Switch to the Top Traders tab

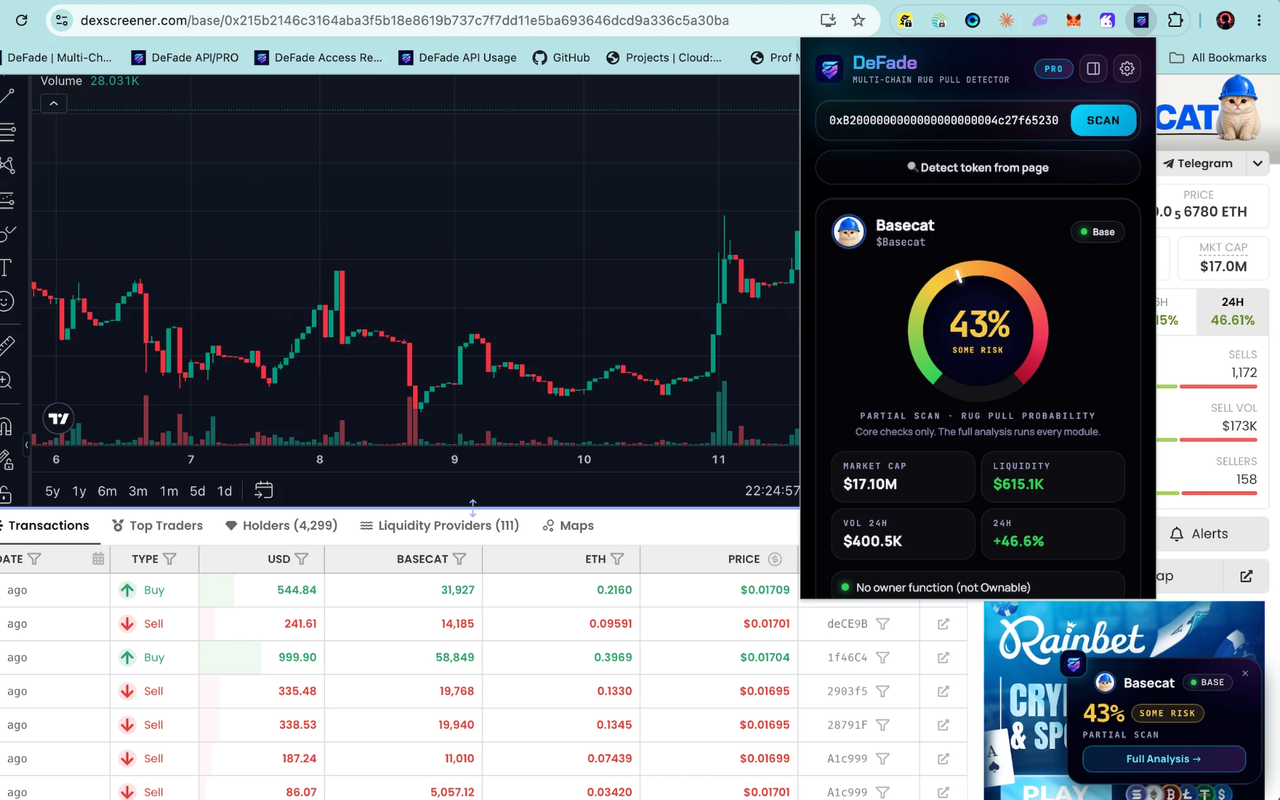(157, 525)
